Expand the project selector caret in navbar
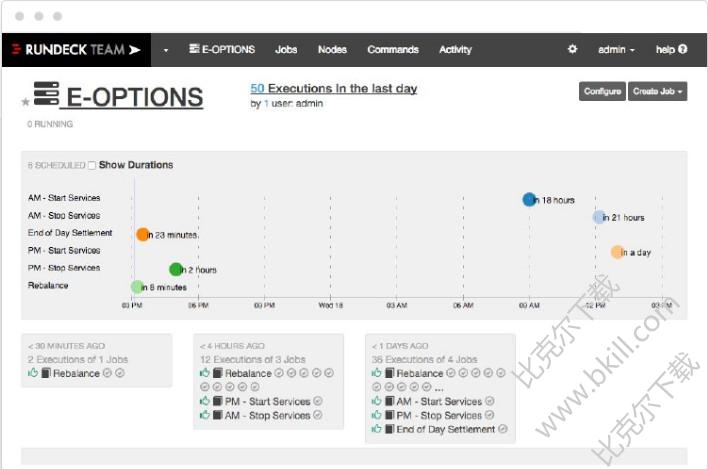 point(166,50)
